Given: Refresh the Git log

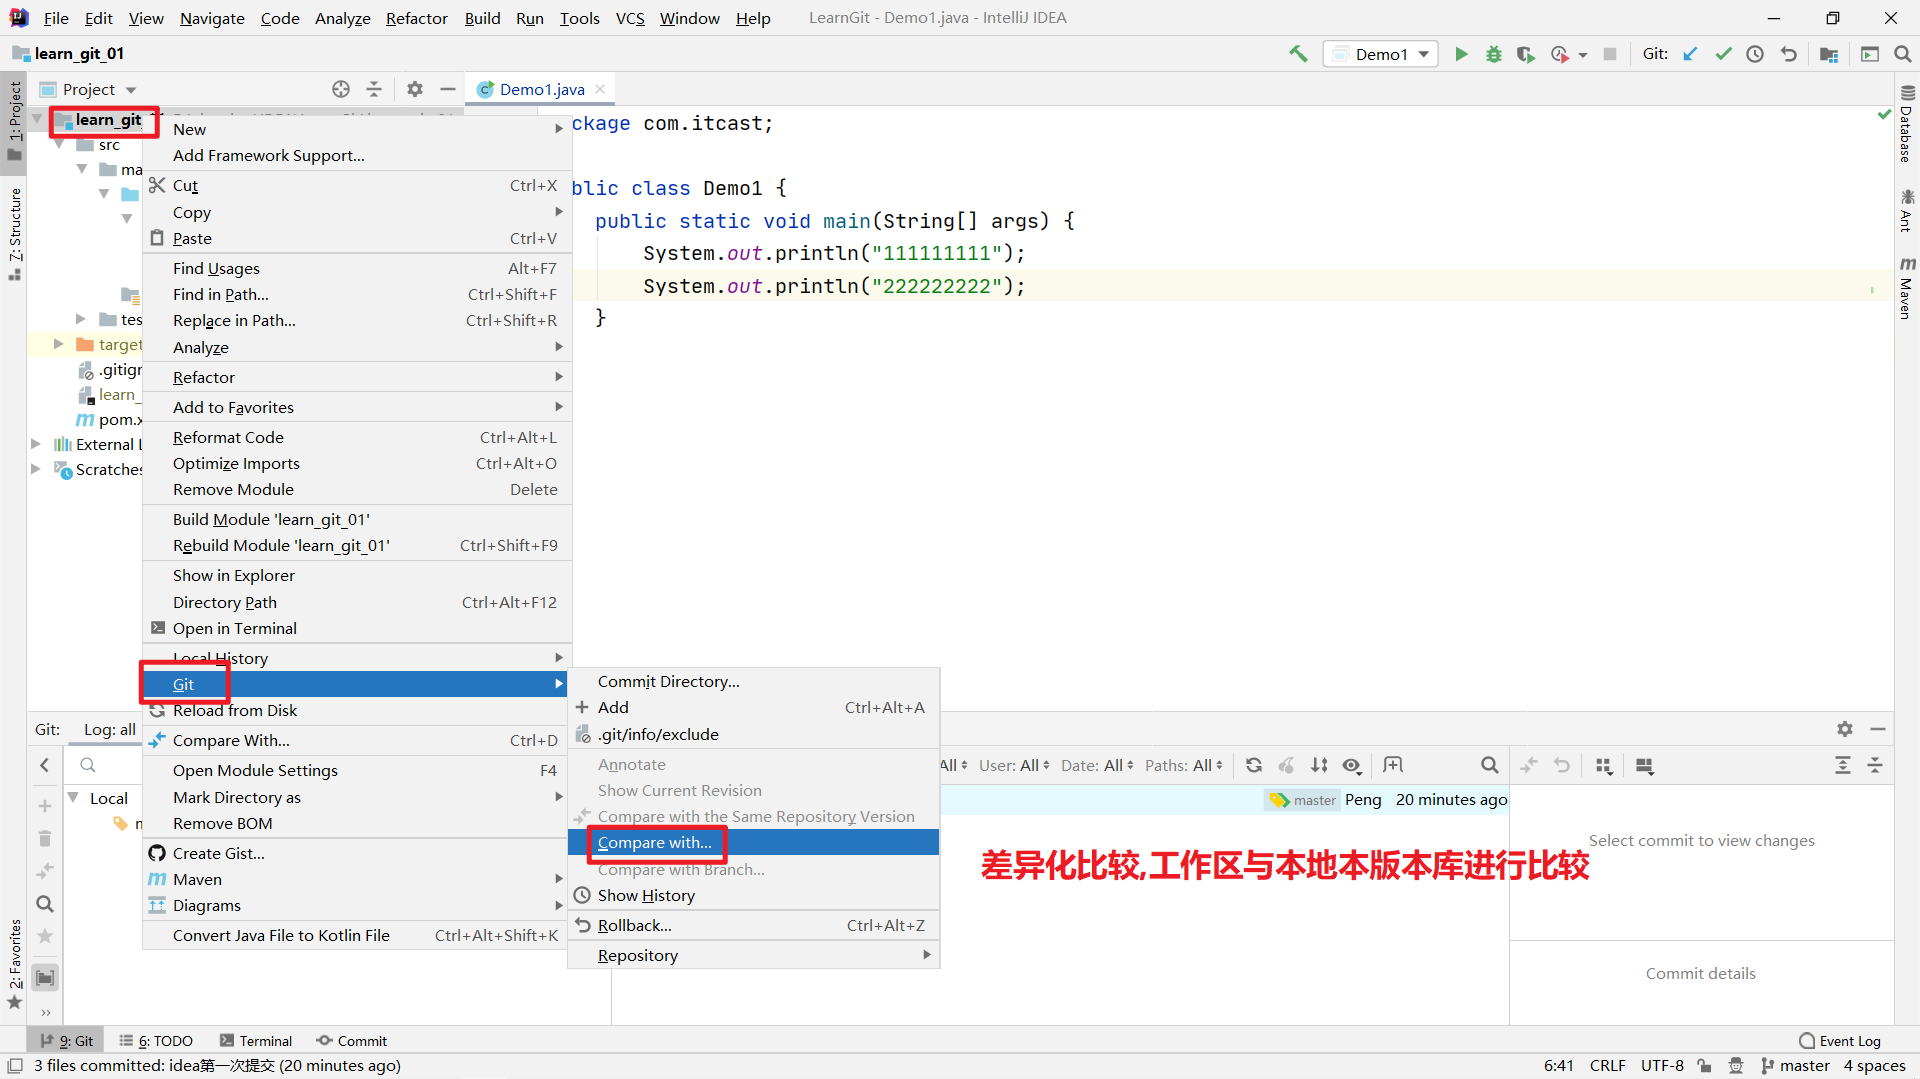Looking at the screenshot, I should [x=1254, y=765].
